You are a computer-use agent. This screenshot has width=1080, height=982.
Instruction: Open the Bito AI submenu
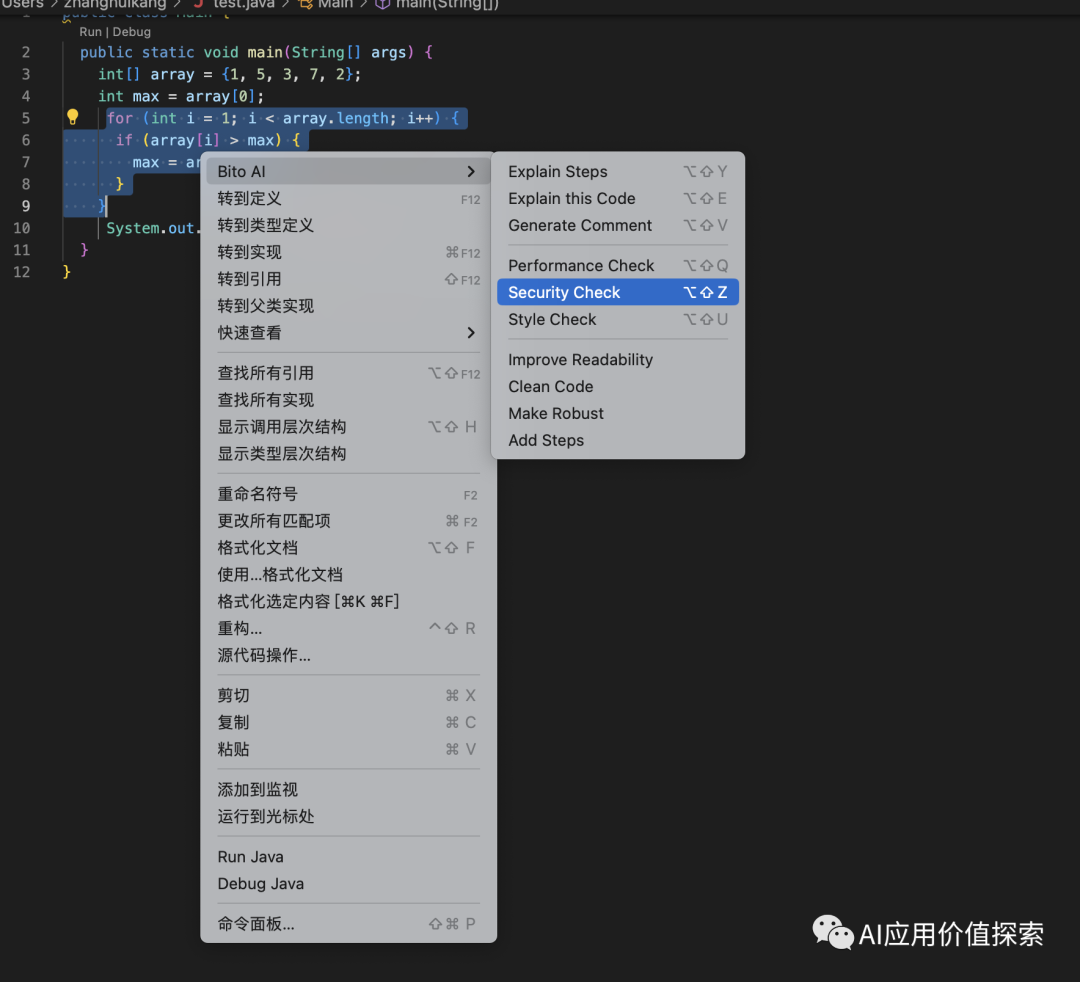[x=348, y=171]
